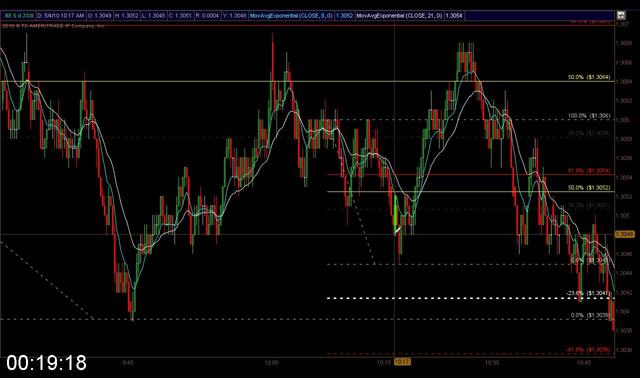Select the 50.0% ($1.3064) Fibonacci label
The height and width of the screenshot is (378, 640).
click(x=589, y=77)
